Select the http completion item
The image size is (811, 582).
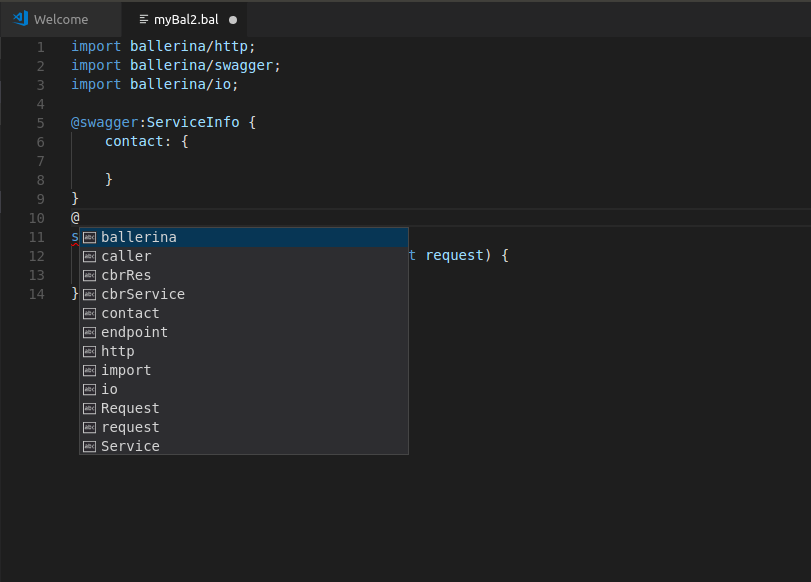pyautogui.click(x=244, y=352)
